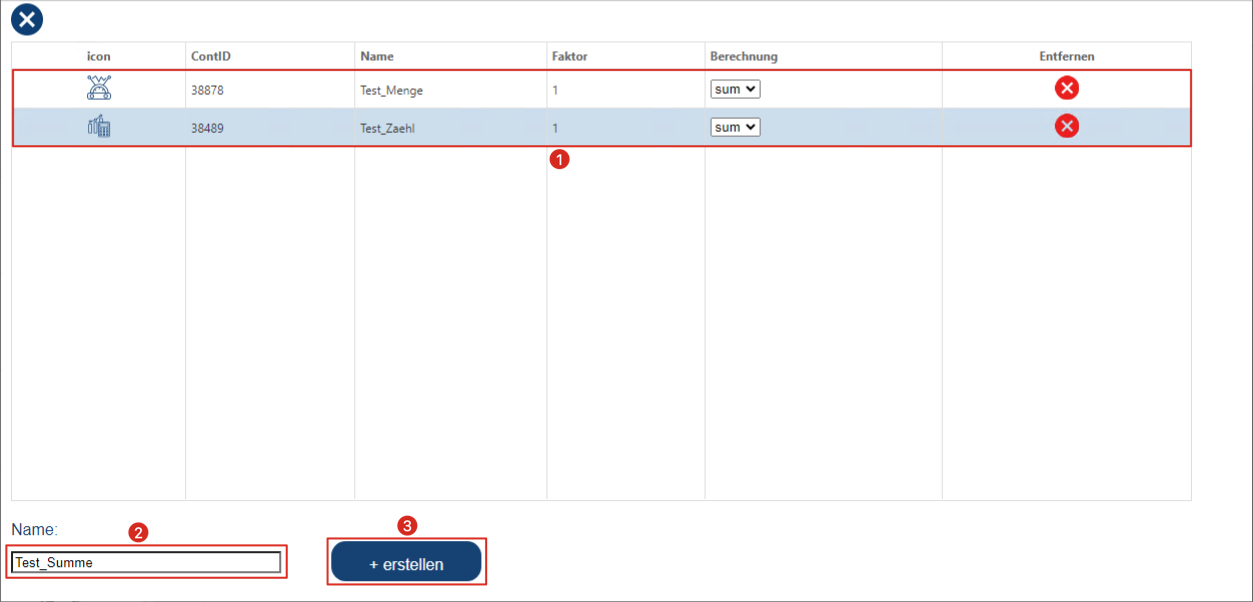Click the Test_Menge name cell

(392, 90)
